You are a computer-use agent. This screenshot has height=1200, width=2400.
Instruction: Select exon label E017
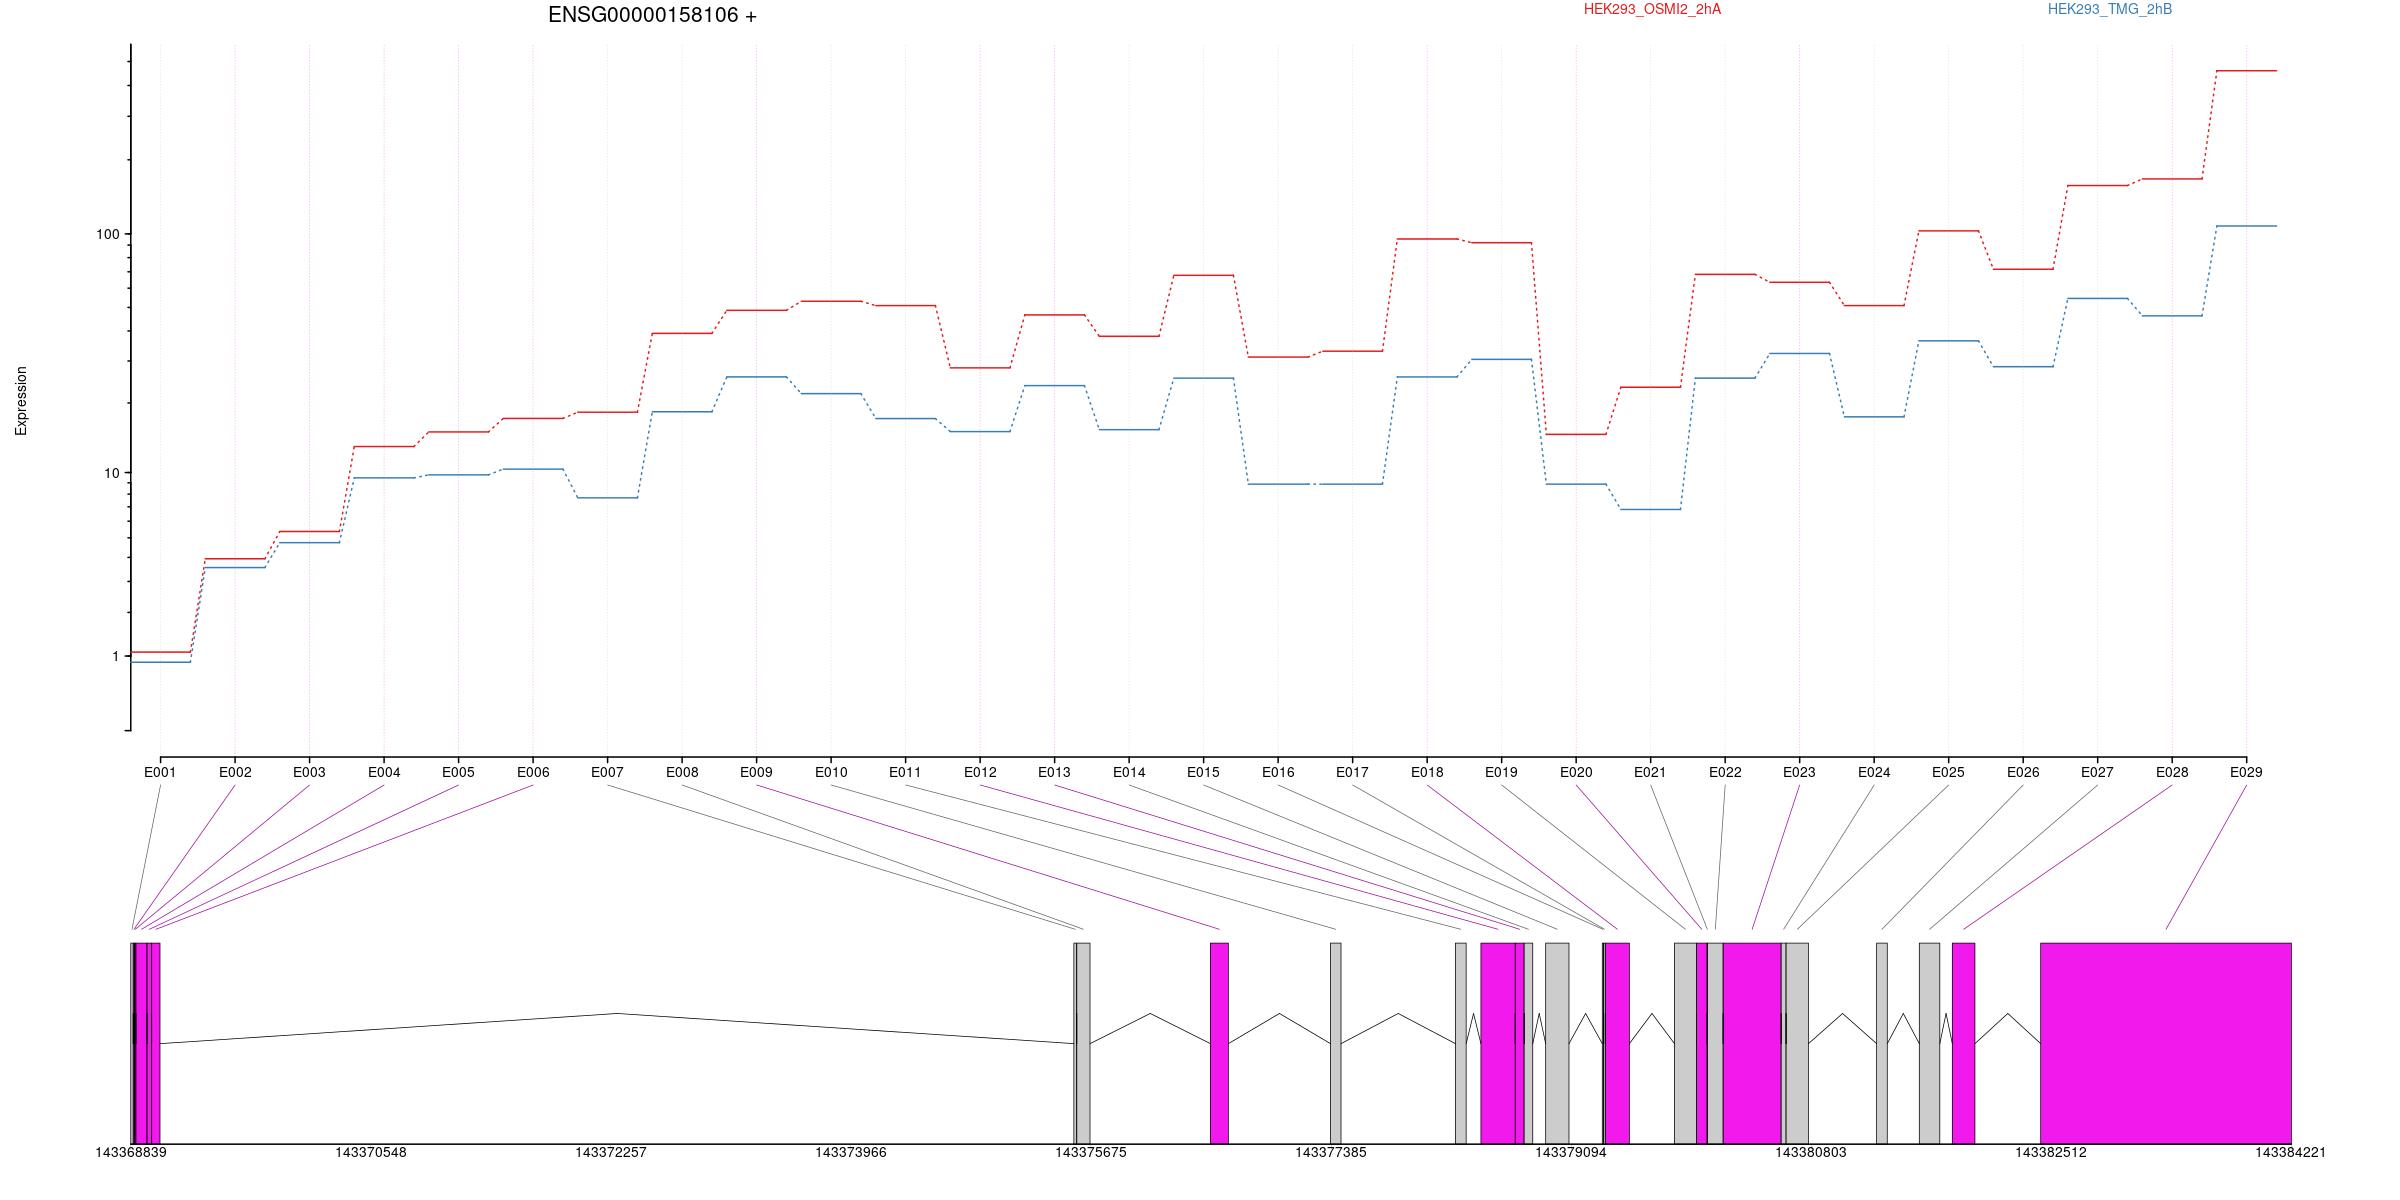[1352, 772]
